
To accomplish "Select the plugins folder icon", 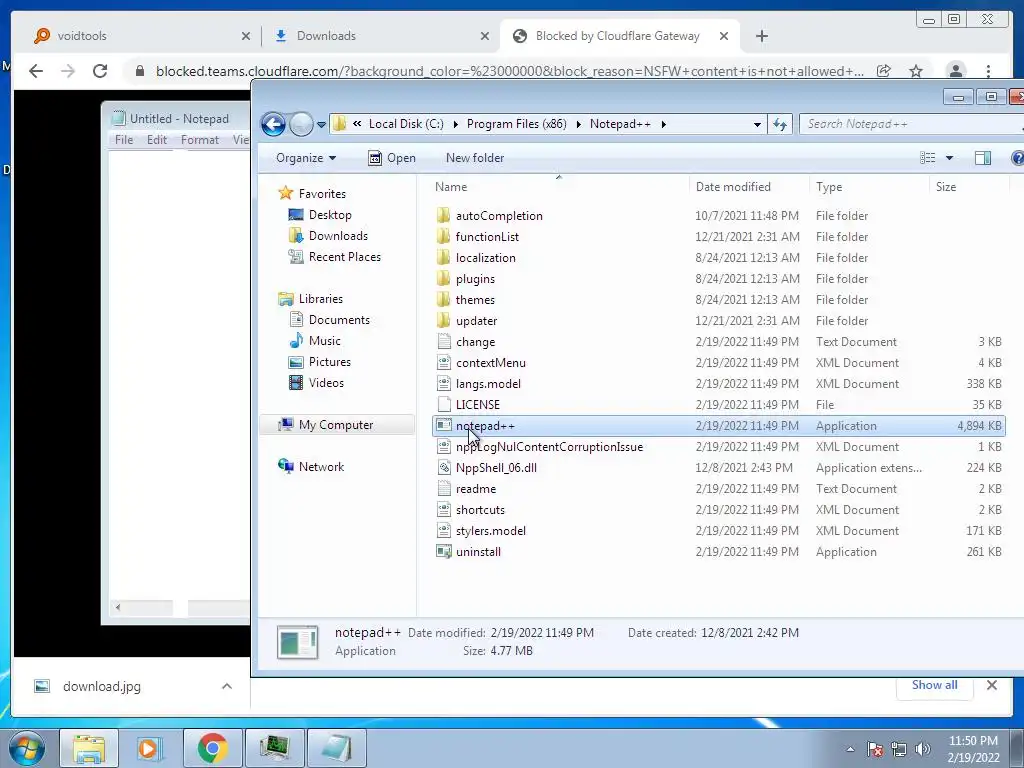I will tap(443, 278).
